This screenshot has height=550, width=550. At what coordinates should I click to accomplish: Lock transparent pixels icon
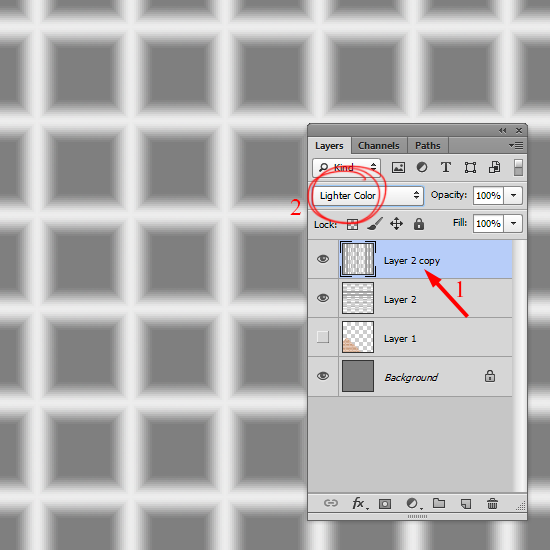[x=352, y=224]
